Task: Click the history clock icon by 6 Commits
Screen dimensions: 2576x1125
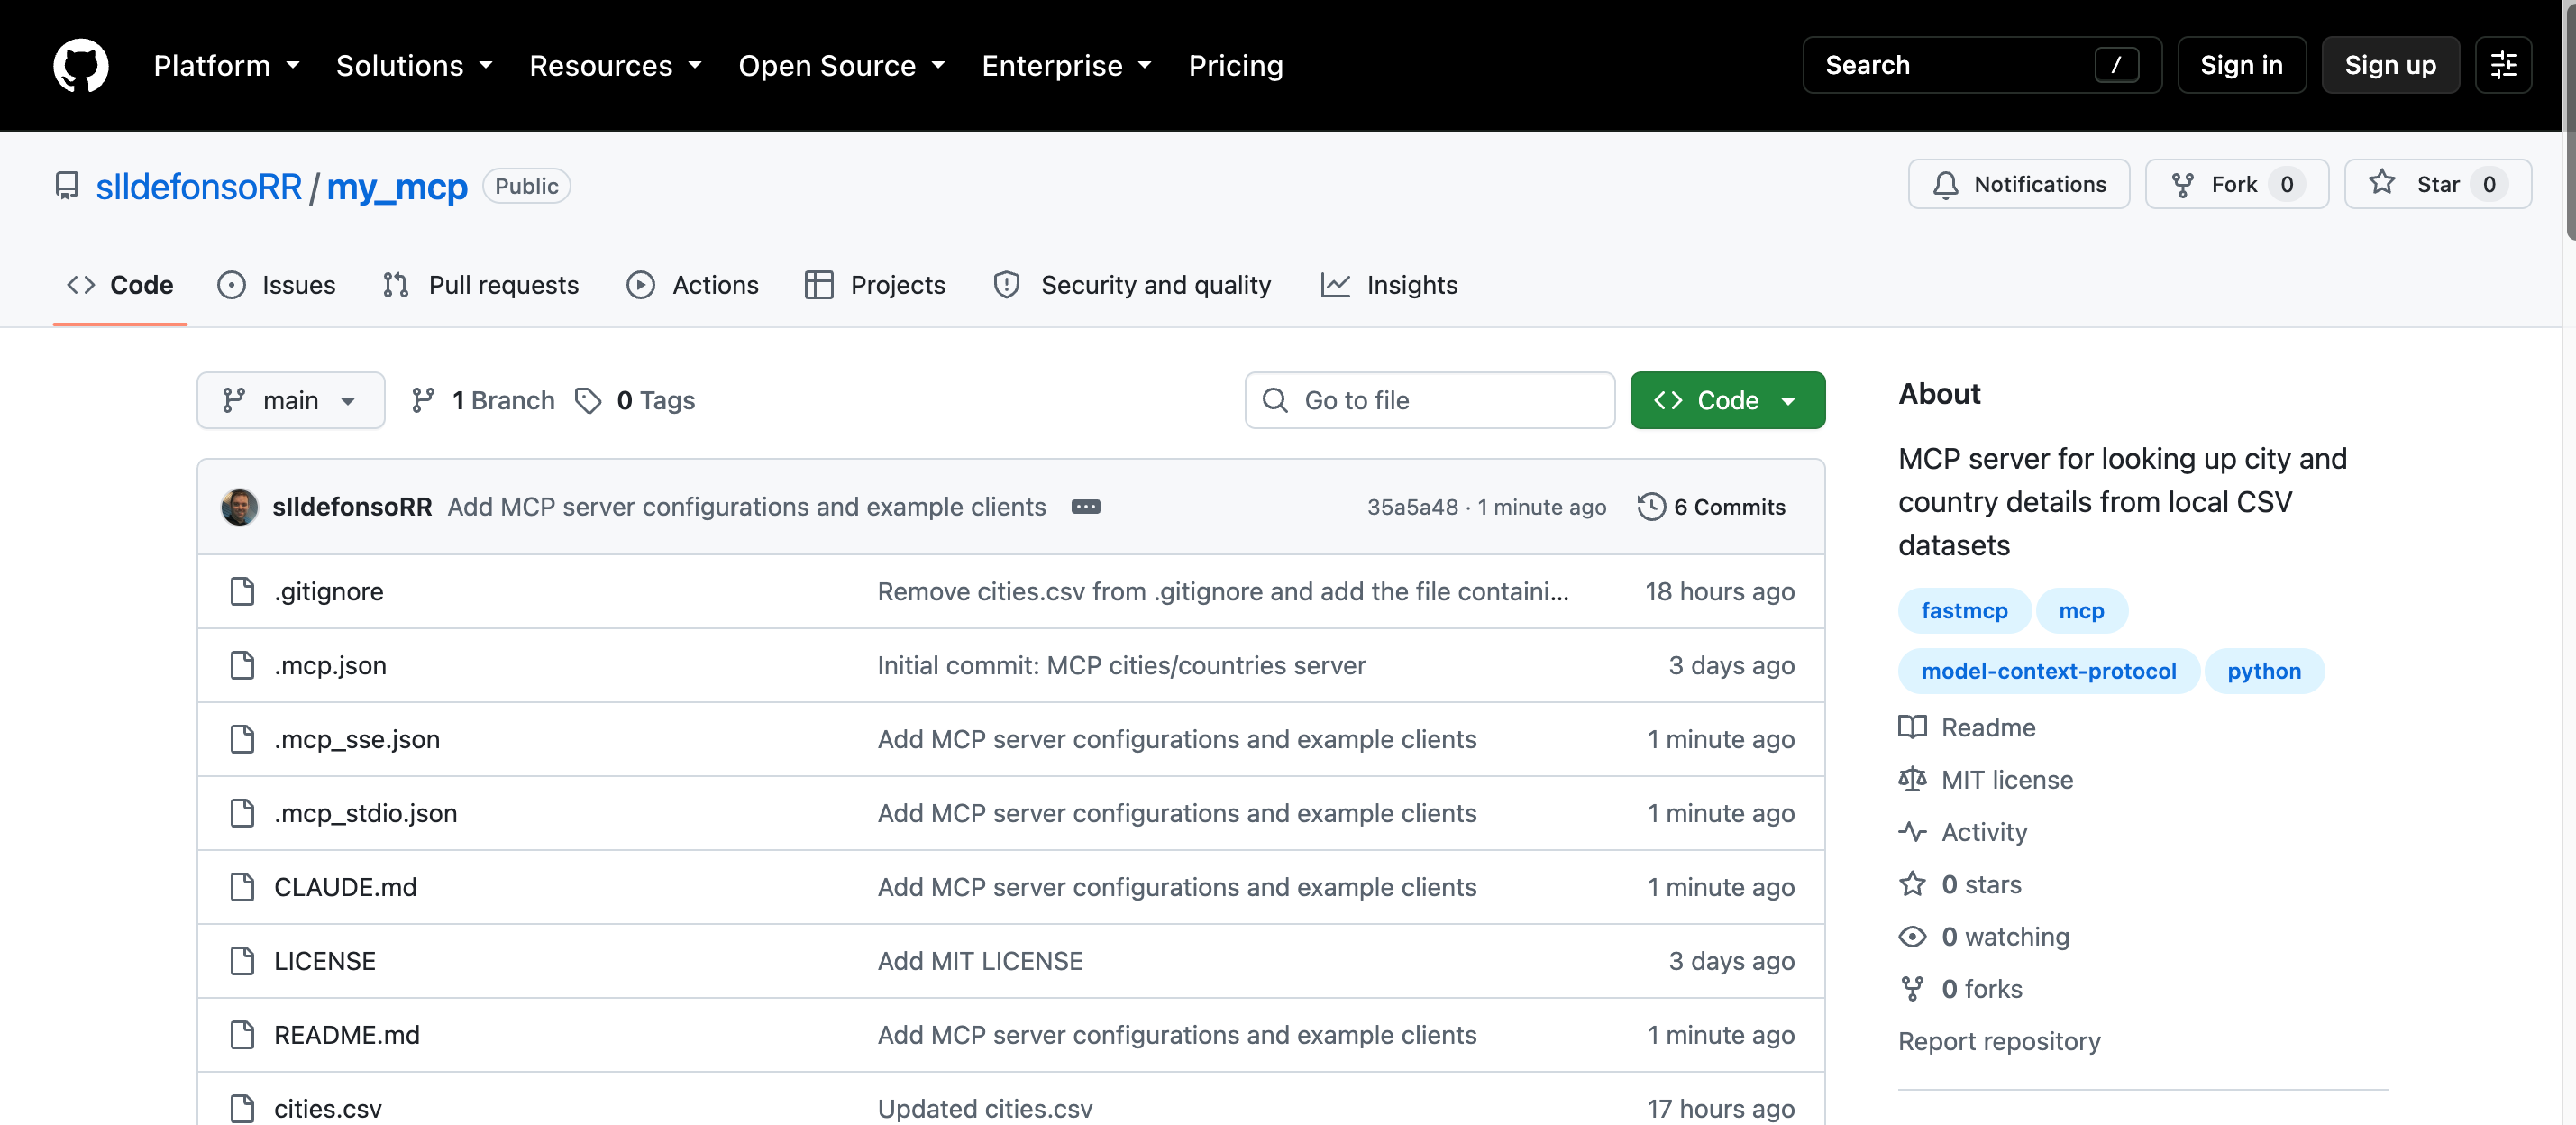Action: (1651, 507)
